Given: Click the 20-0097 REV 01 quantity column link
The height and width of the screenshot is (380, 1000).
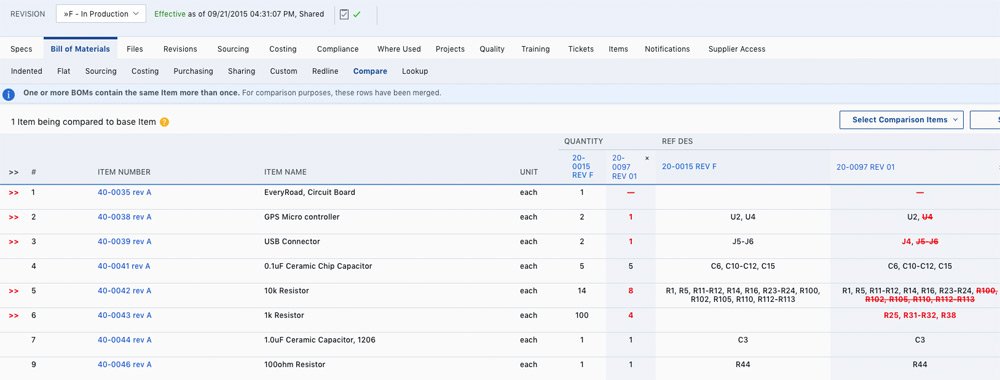Looking at the screenshot, I should tap(624, 166).
